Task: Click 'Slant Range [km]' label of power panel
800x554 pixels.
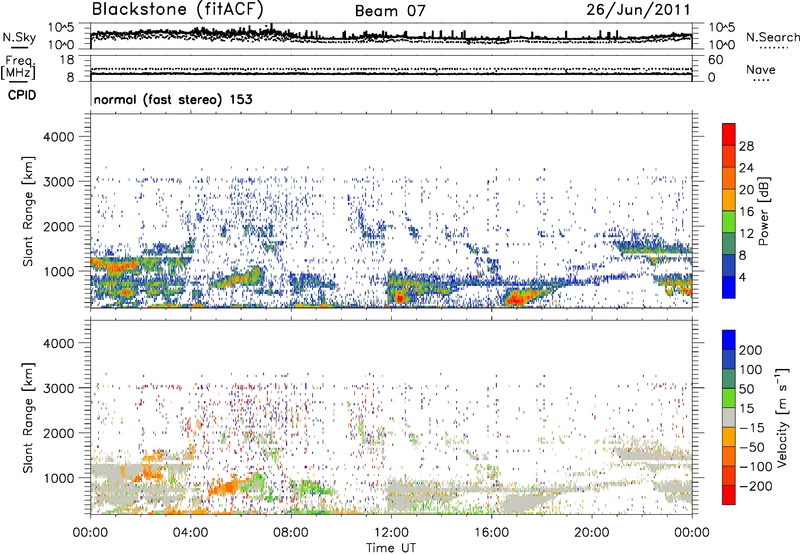Action: pos(28,211)
